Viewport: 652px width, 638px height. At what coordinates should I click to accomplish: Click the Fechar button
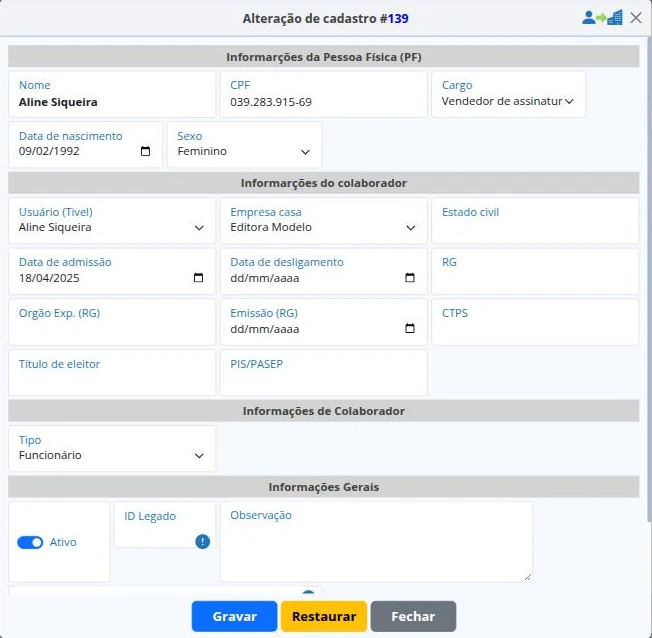(413, 616)
